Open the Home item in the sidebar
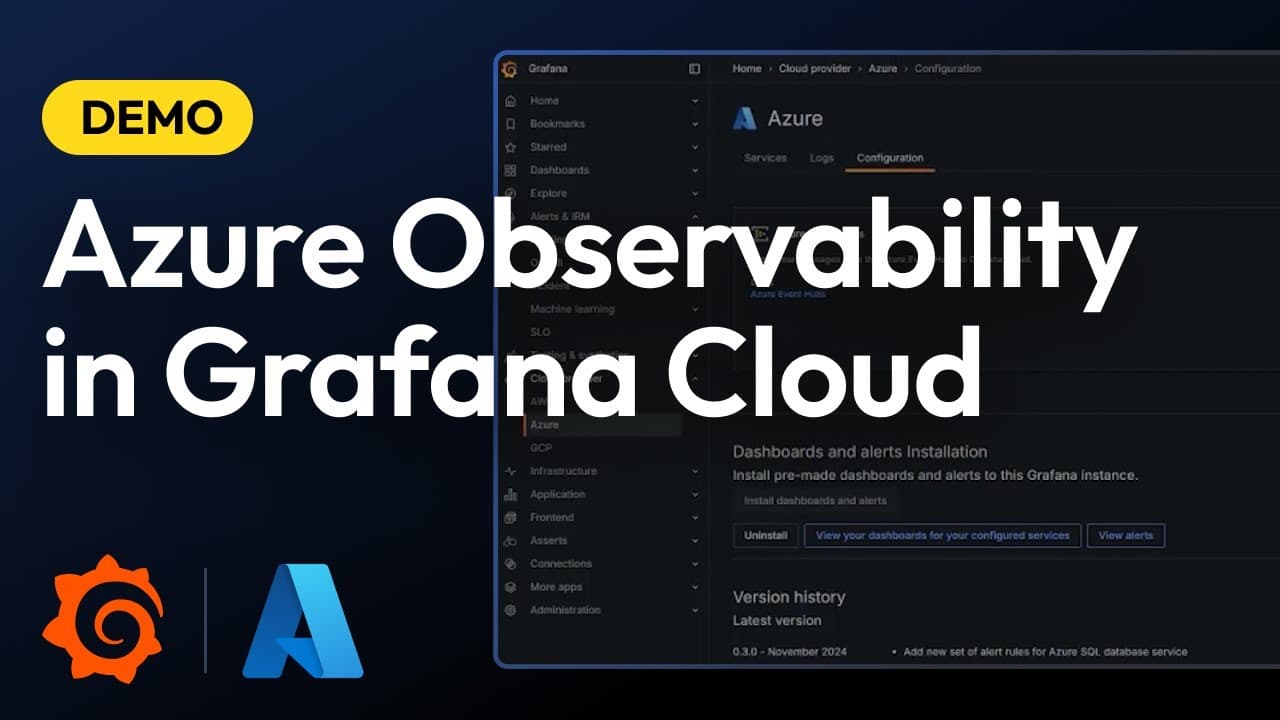The image size is (1280, 720). click(544, 101)
